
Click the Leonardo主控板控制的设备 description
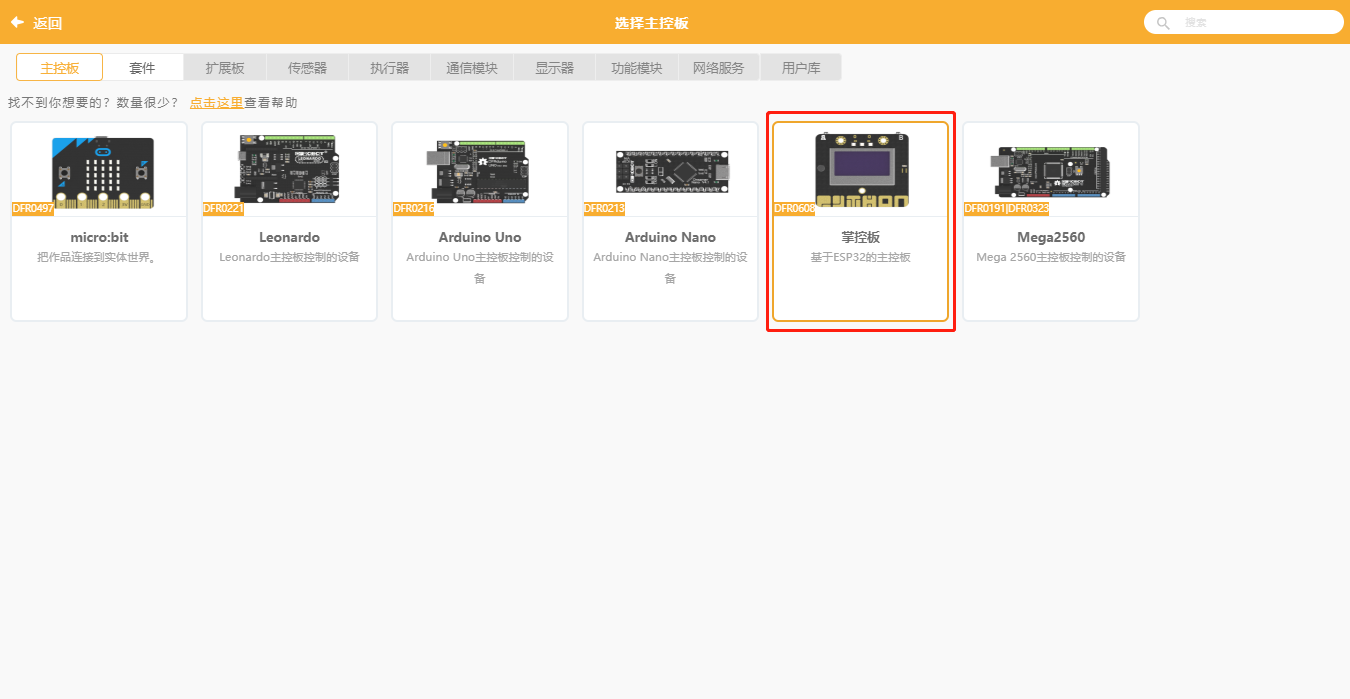289,257
